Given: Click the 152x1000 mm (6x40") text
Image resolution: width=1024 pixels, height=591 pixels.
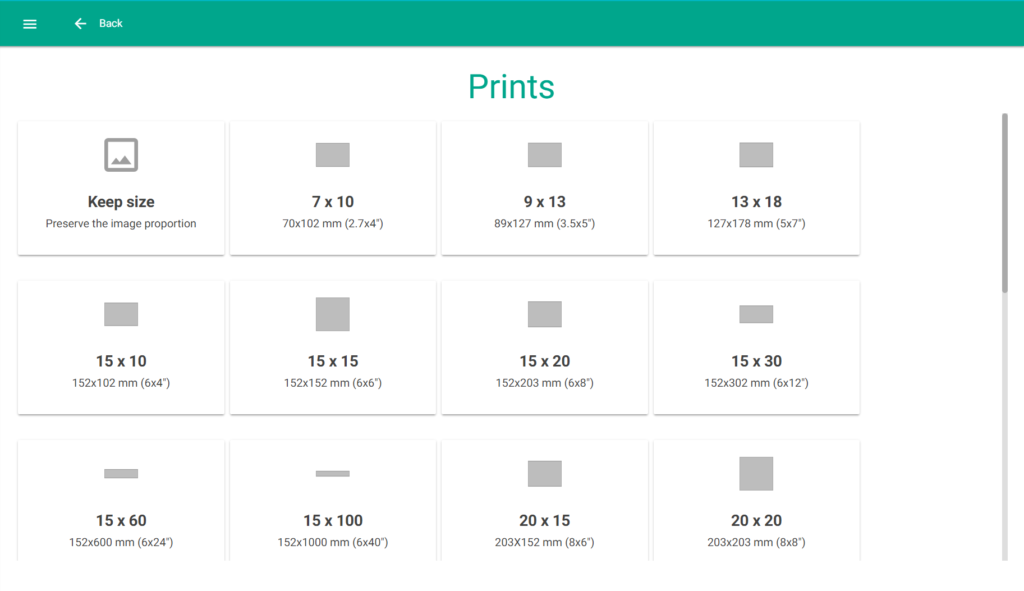Looking at the screenshot, I should pyautogui.click(x=332, y=542).
